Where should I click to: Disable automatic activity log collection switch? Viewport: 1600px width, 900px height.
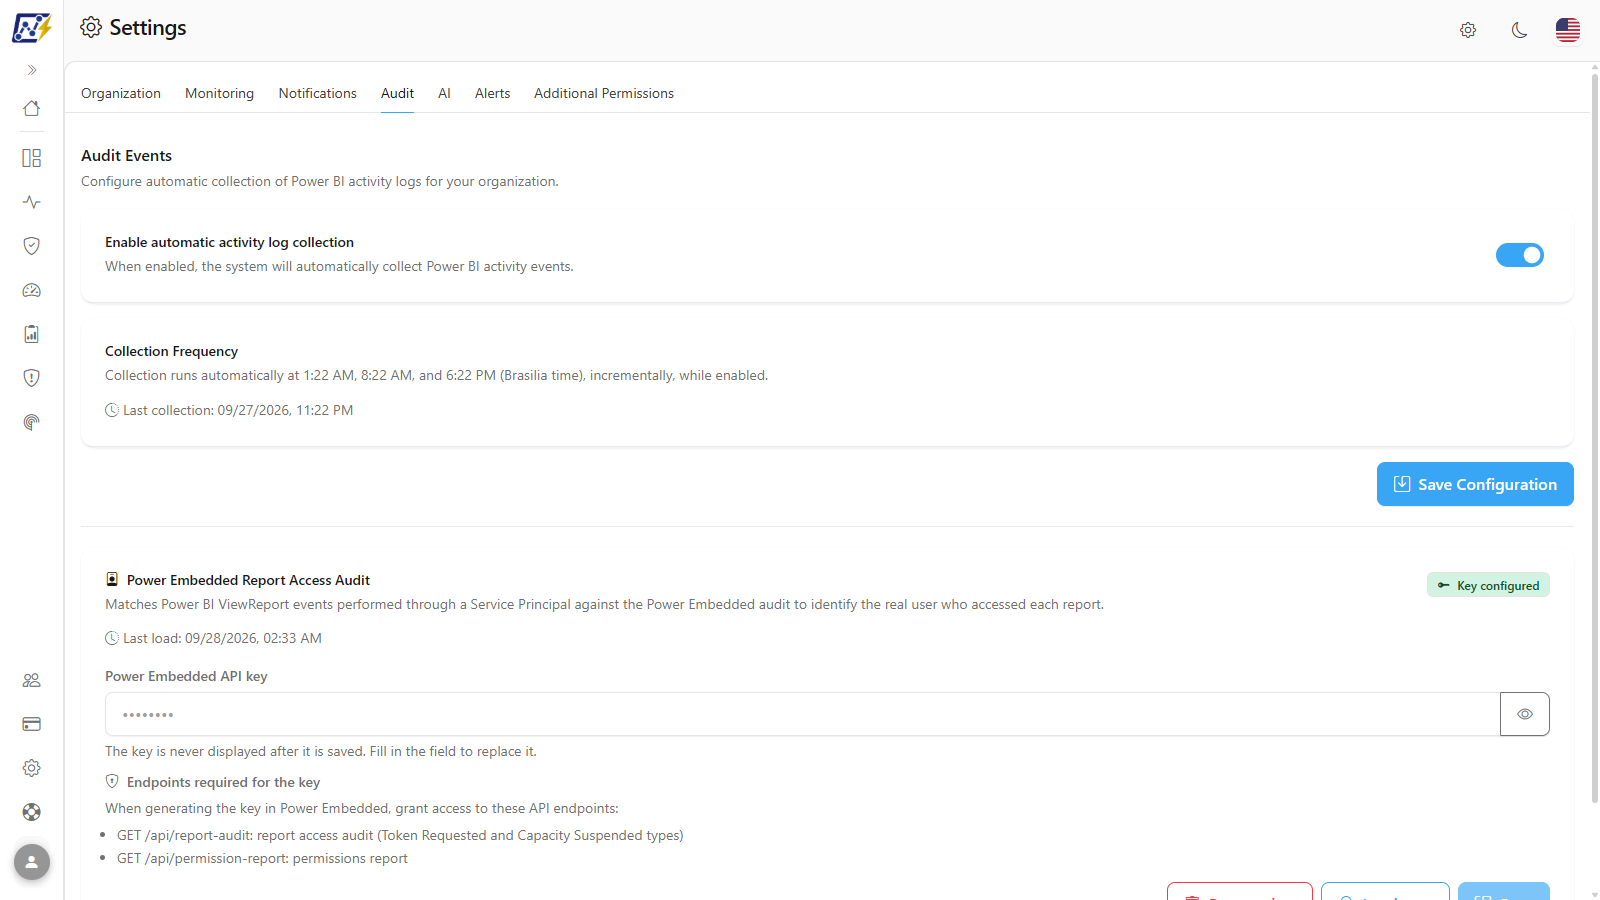[x=1520, y=255]
